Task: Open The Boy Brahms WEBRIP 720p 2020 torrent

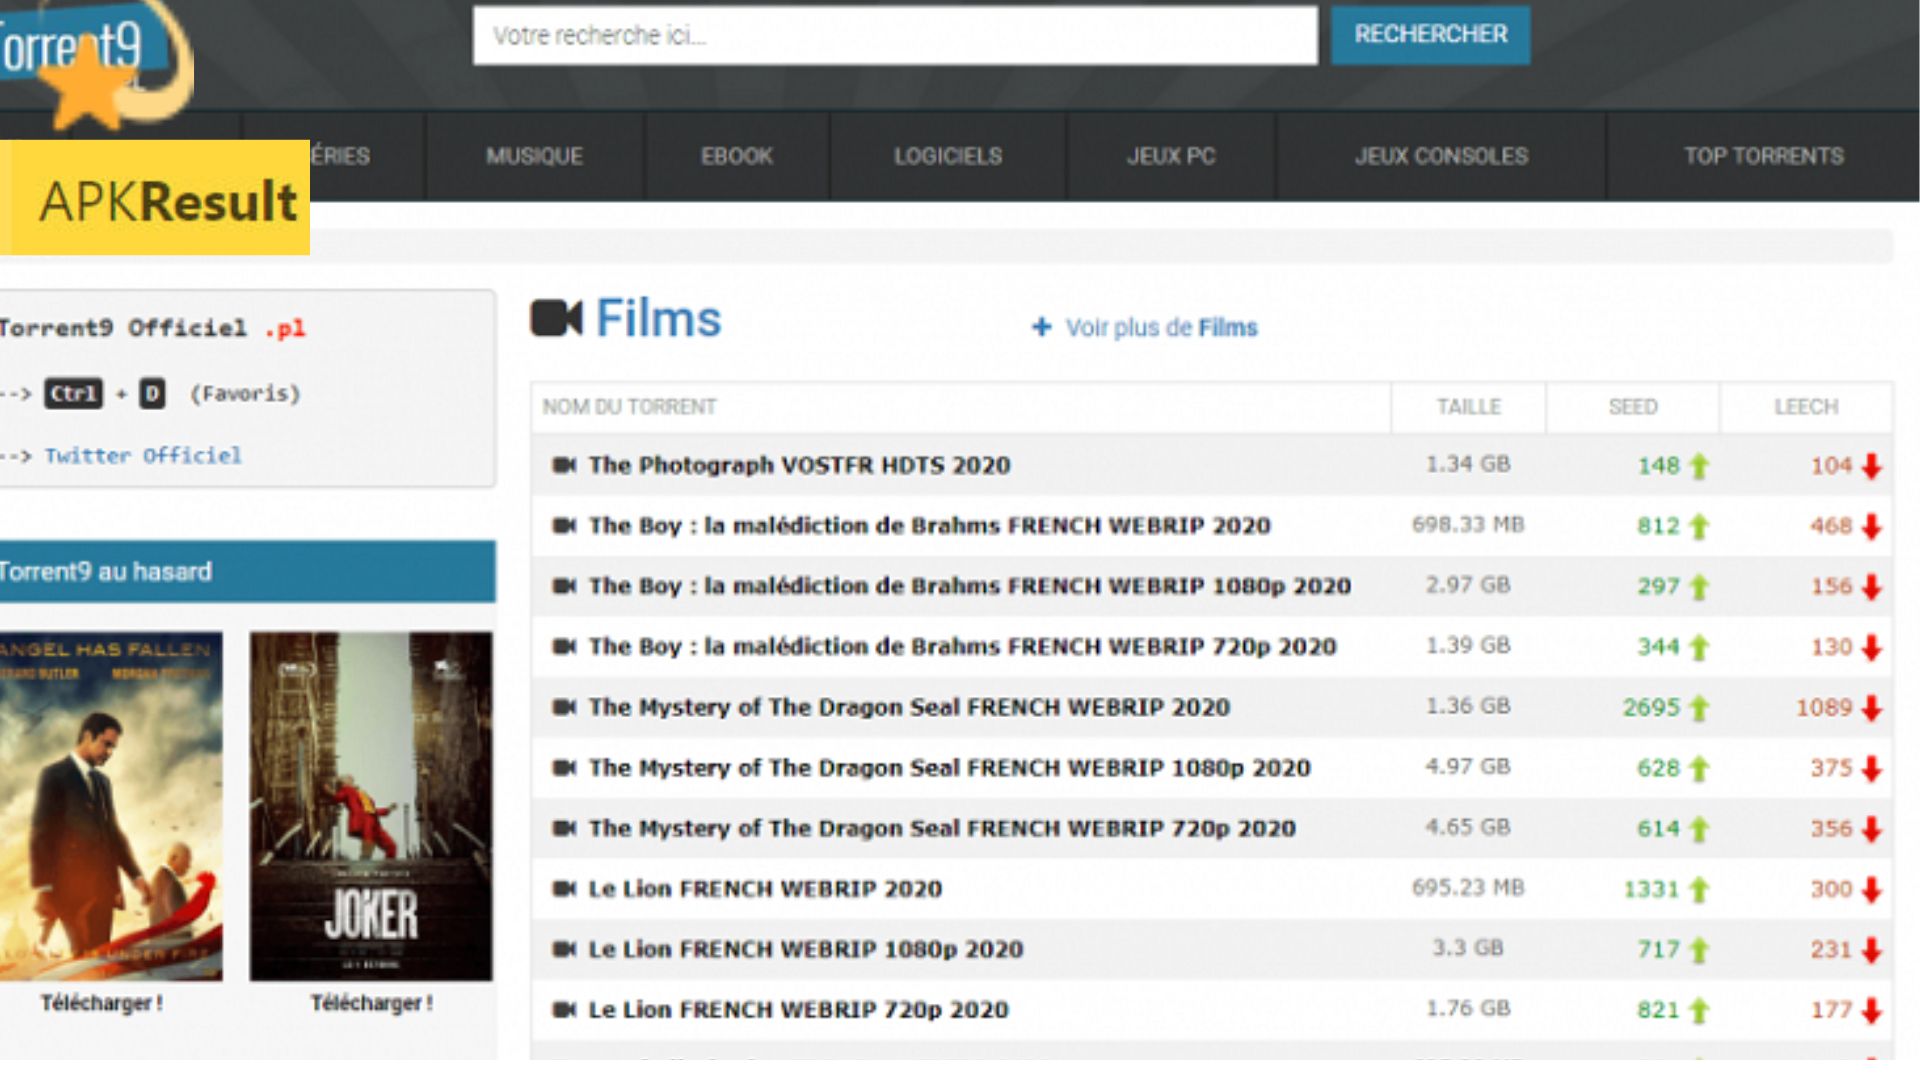Action: click(x=962, y=647)
